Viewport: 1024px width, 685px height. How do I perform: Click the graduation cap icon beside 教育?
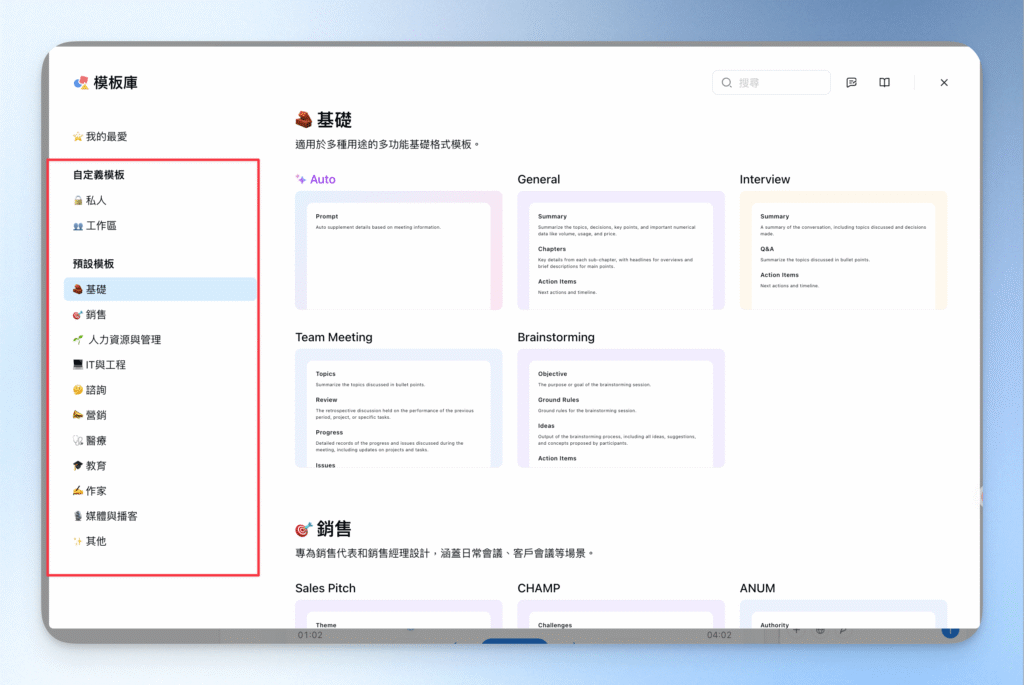78,466
